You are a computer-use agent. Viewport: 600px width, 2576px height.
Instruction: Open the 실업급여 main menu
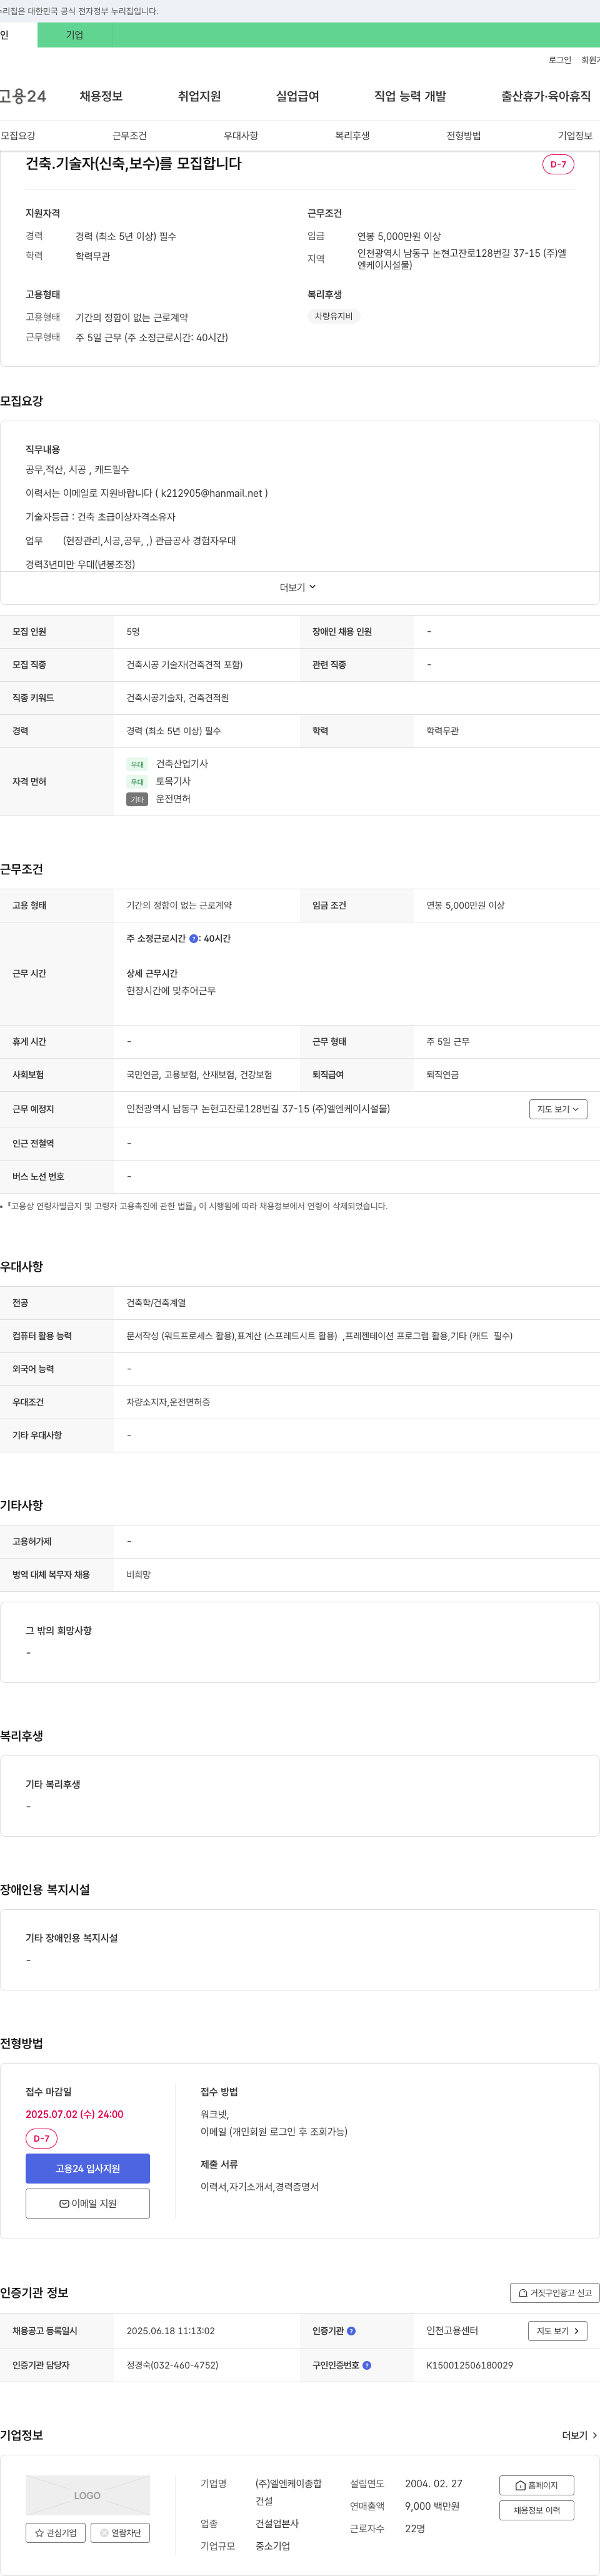coord(297,96)
